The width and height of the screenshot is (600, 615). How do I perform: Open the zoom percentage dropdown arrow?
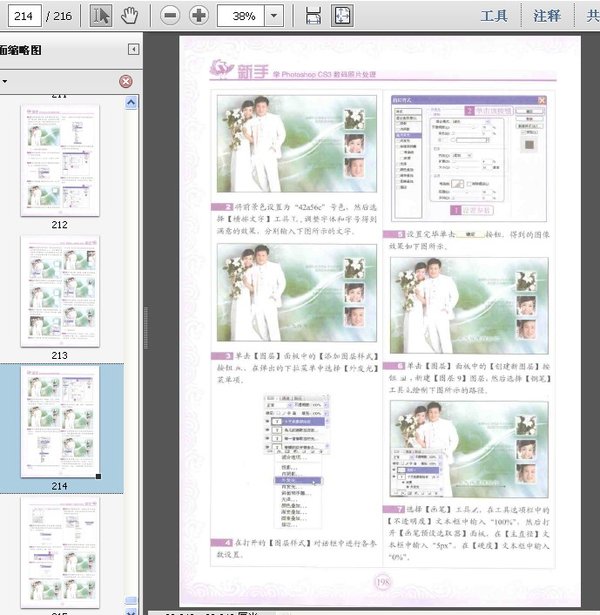pyautogui.click(x=274, y=16)
